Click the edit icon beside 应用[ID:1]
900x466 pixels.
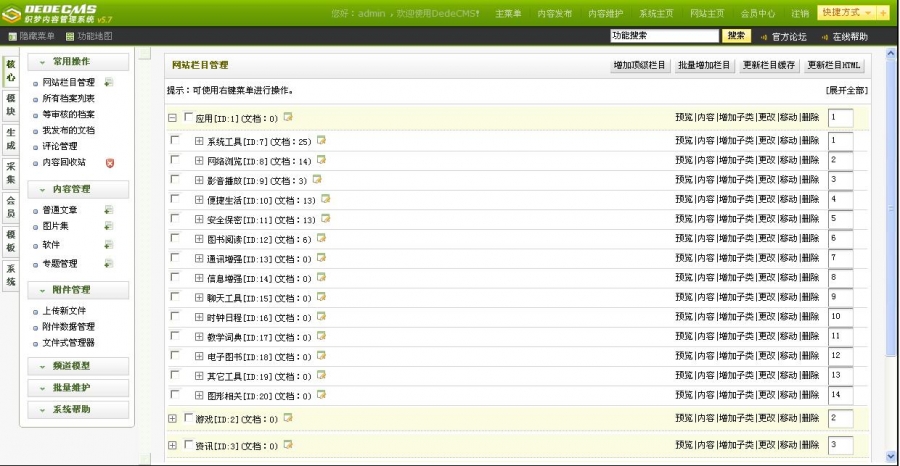pyautogui.click(x=288, y=117)
